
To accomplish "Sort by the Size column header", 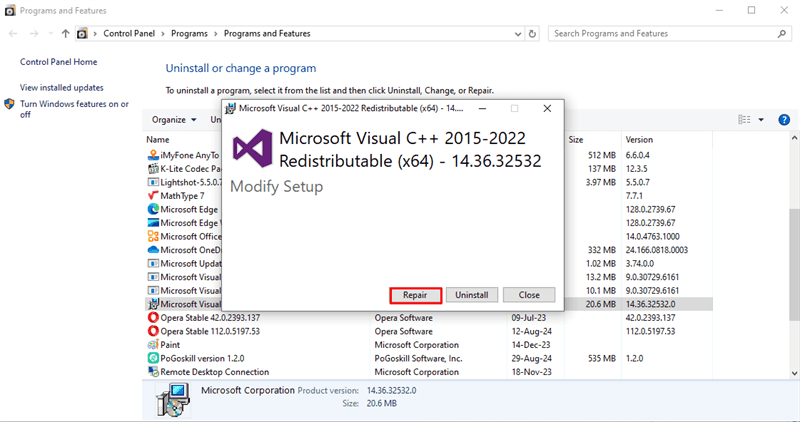I will [x=576, y=139].
